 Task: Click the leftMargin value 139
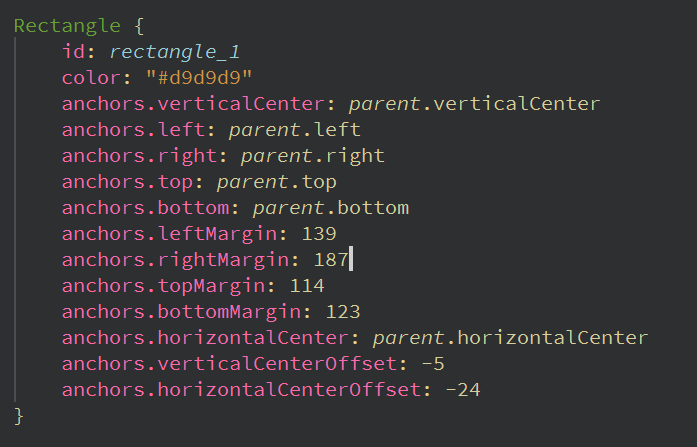[319, 234]
